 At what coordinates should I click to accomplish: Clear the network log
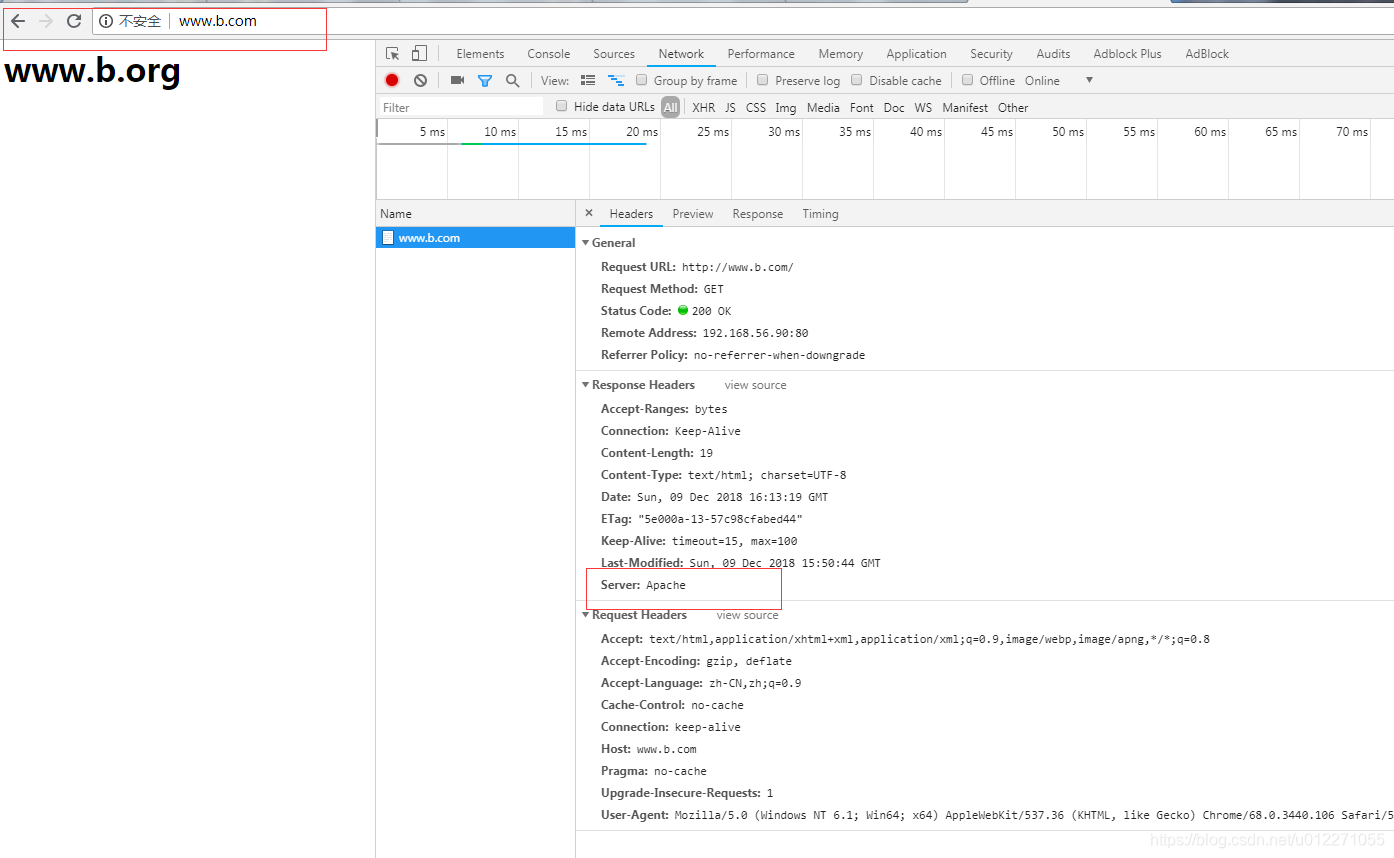point(420,80)
